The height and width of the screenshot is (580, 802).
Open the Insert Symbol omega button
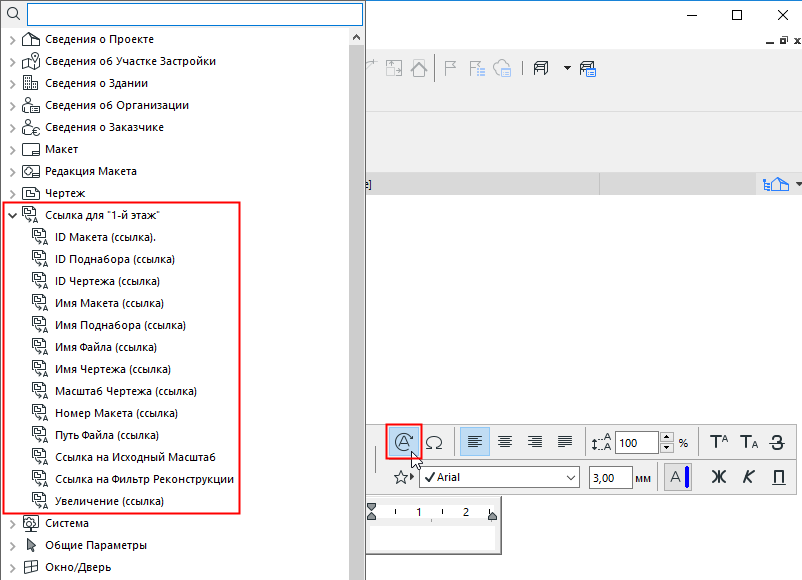coord(434,442)
